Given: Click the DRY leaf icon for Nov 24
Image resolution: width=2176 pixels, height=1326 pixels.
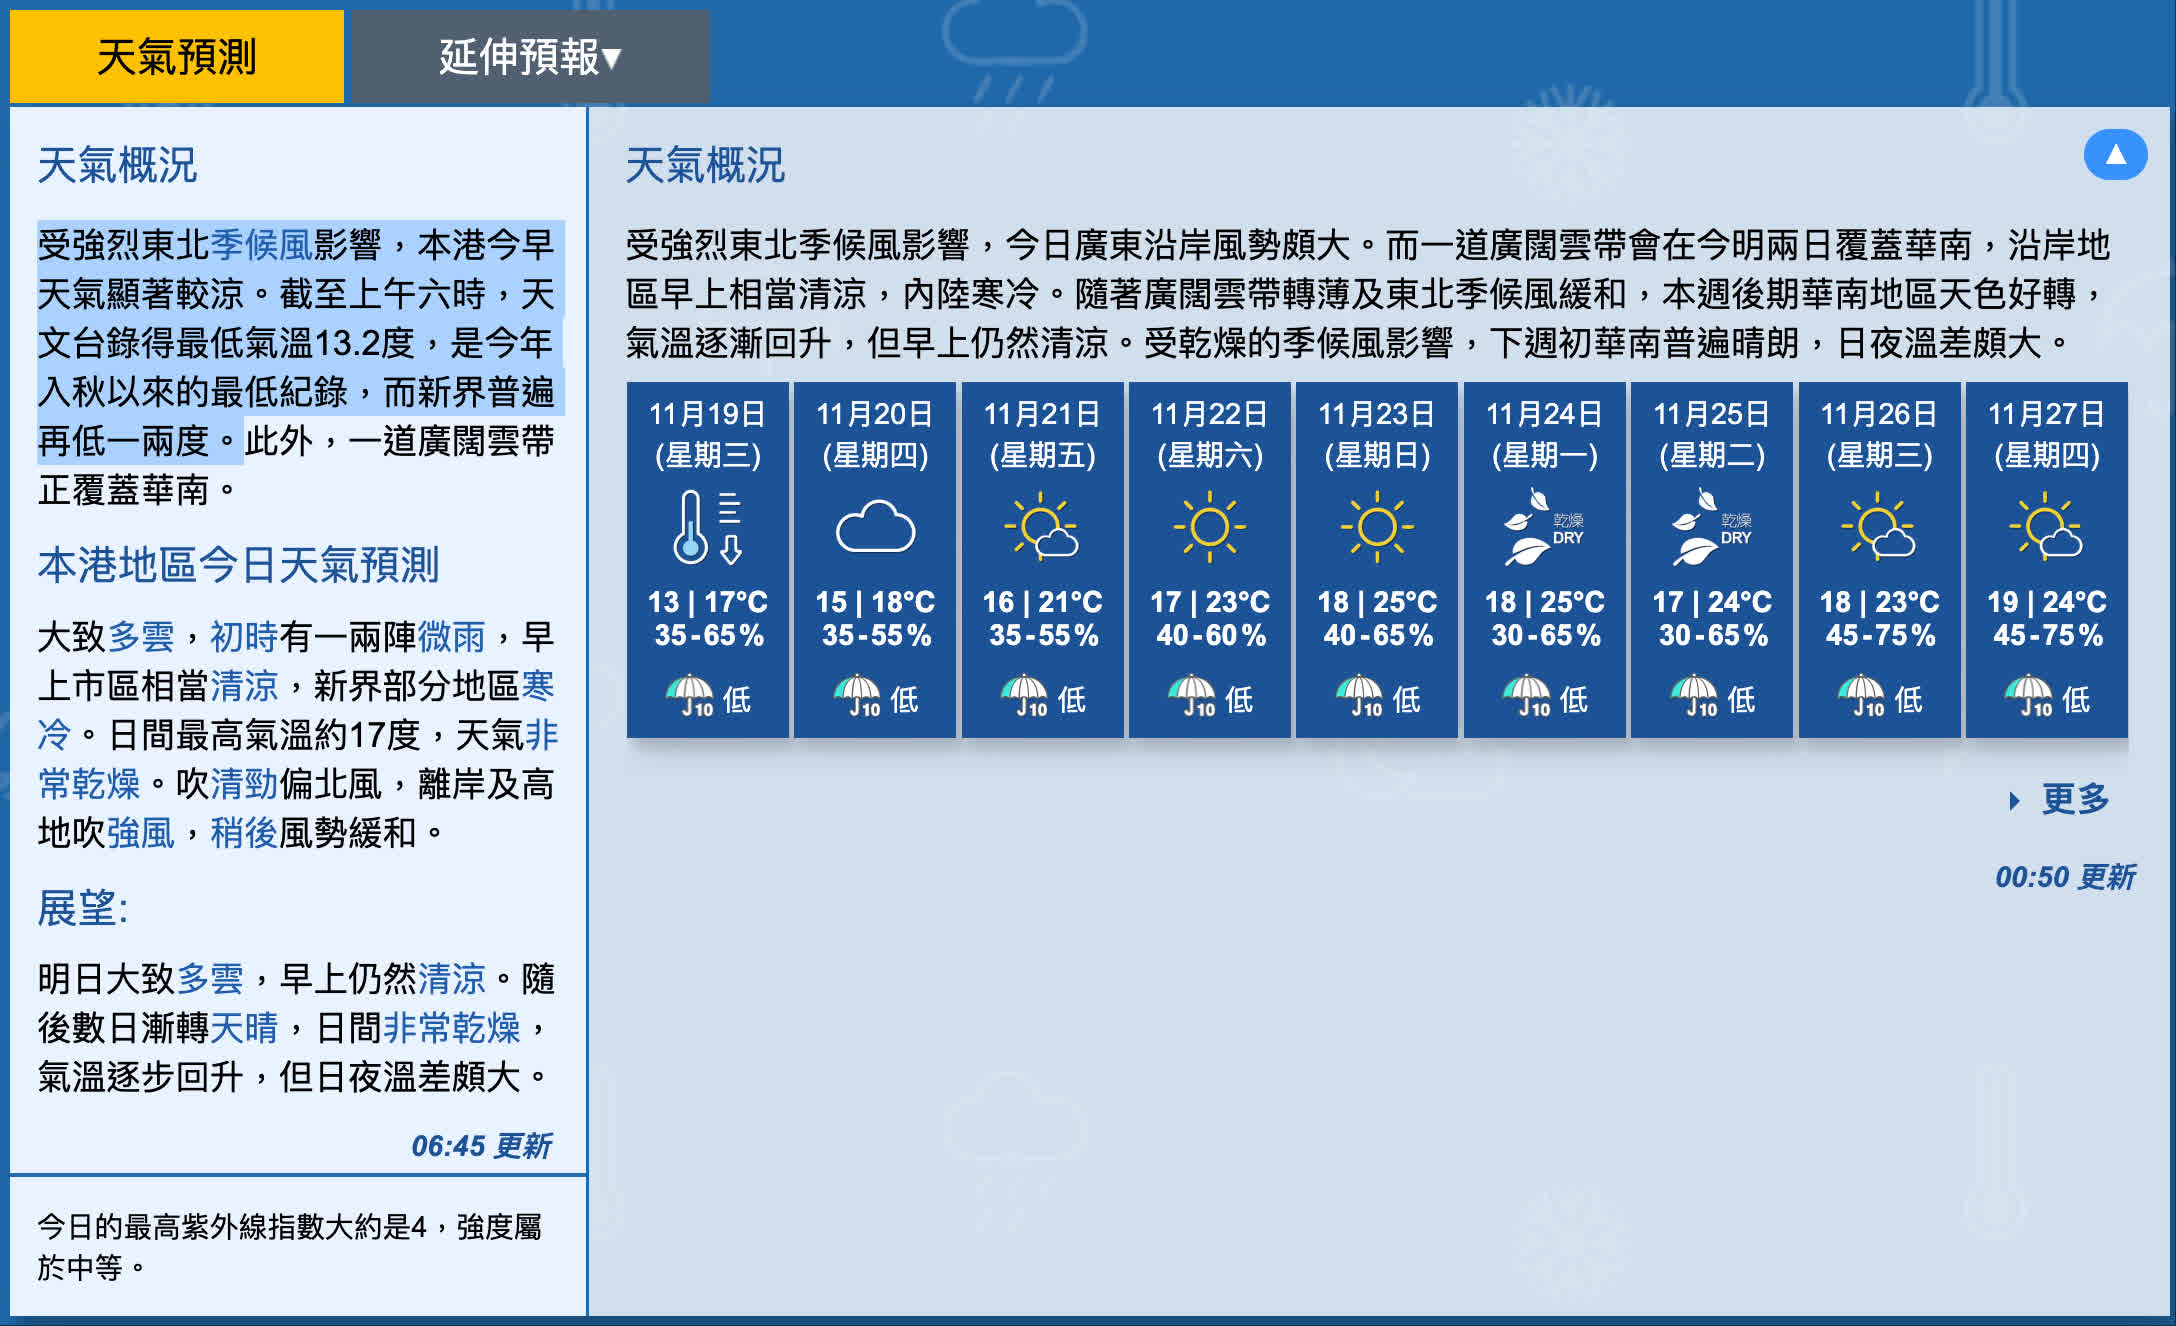Looking at the screenshot, I should tap(1544, 527).
